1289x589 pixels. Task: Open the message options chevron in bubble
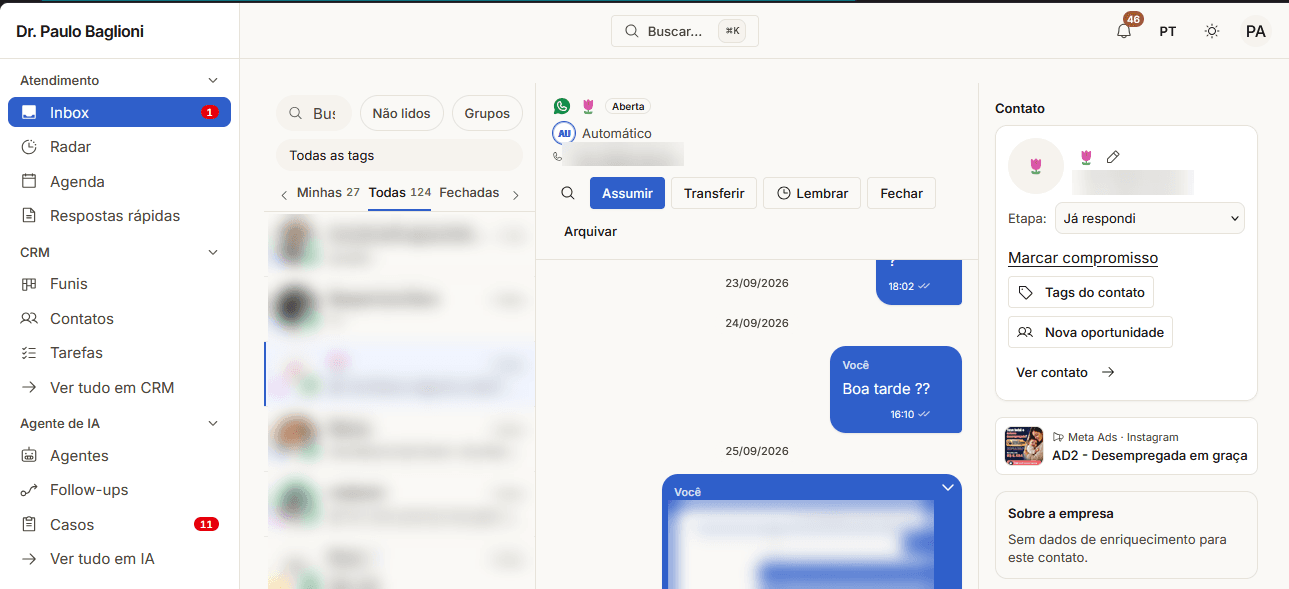(x=948, y=487)
